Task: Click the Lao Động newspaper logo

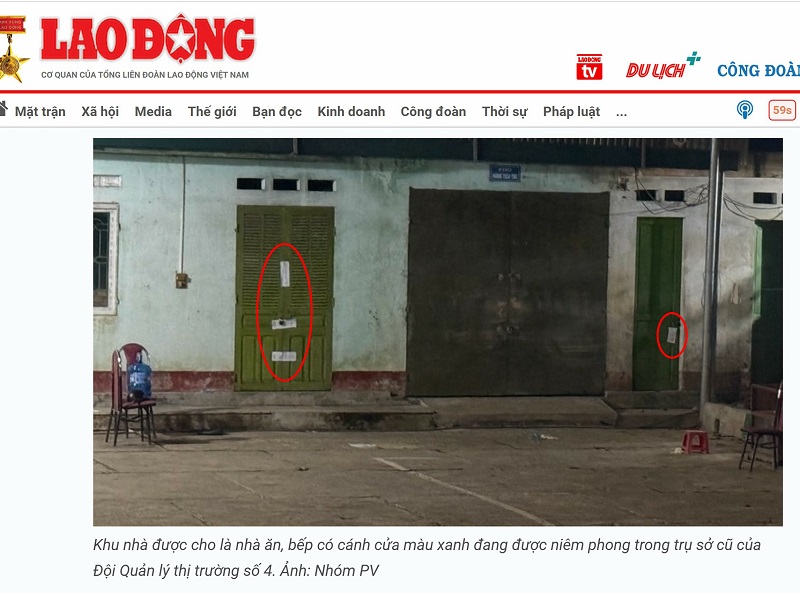Action: click(147, 48)
